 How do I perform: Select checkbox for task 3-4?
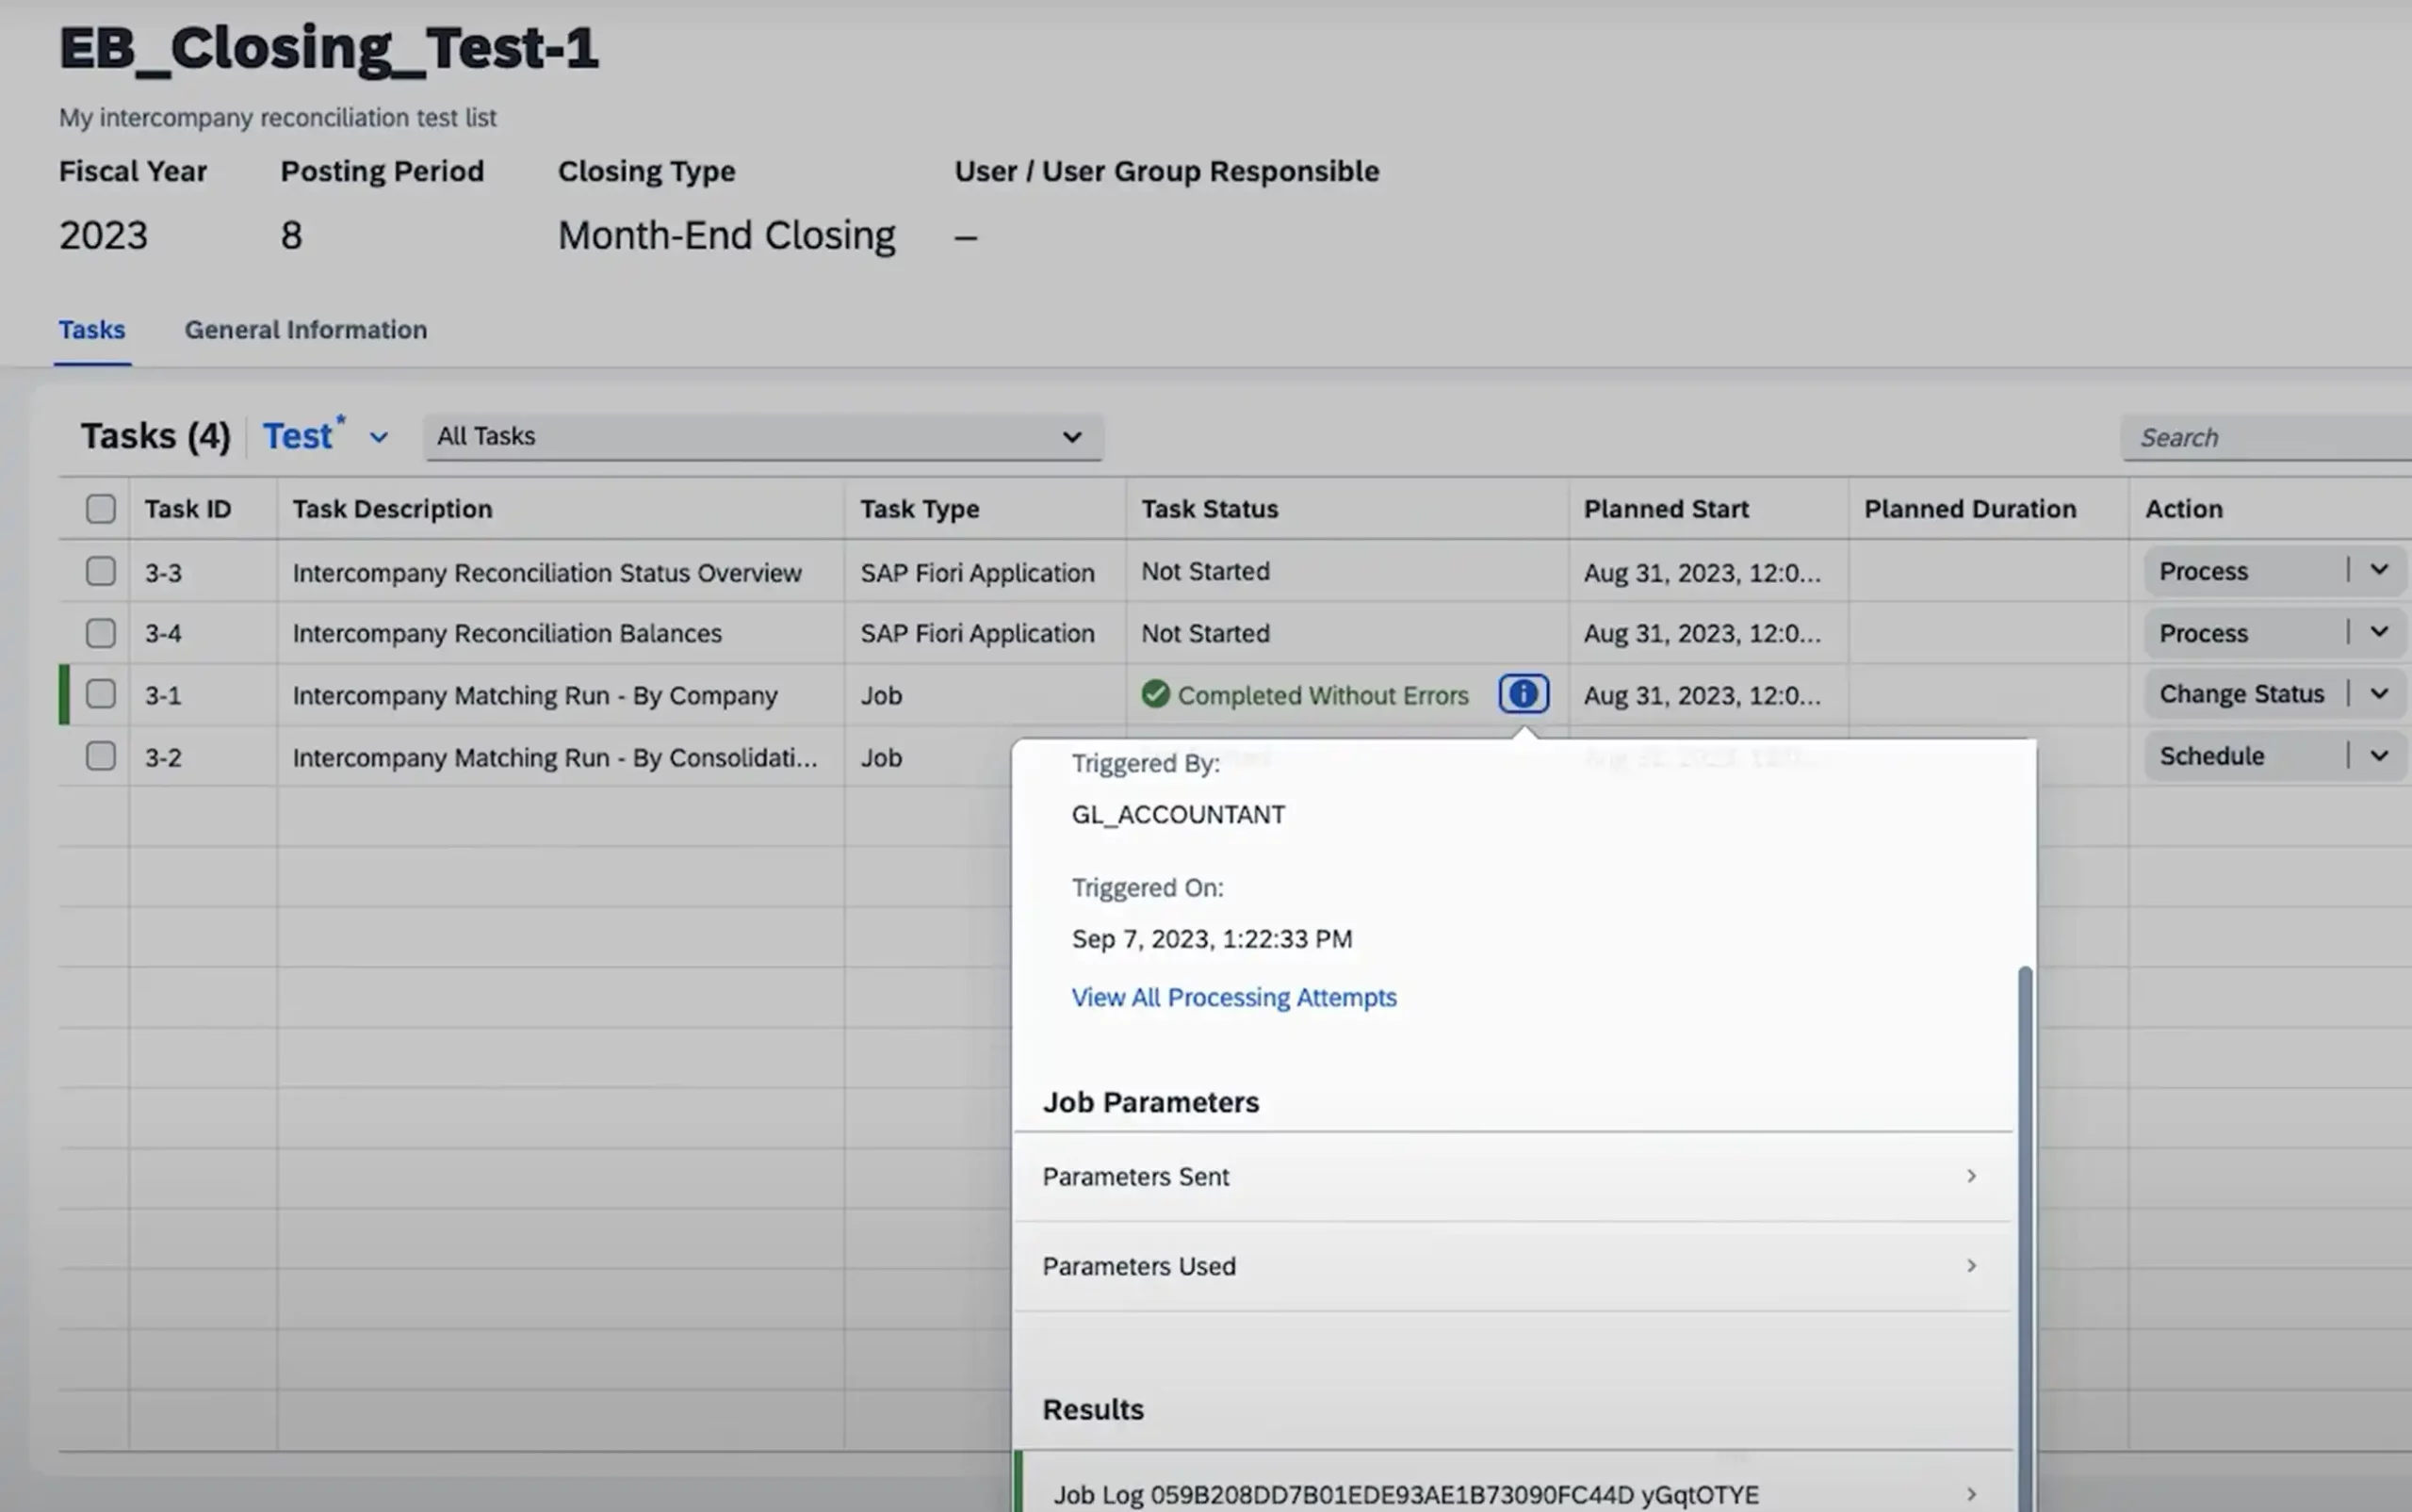coord(101,633)
